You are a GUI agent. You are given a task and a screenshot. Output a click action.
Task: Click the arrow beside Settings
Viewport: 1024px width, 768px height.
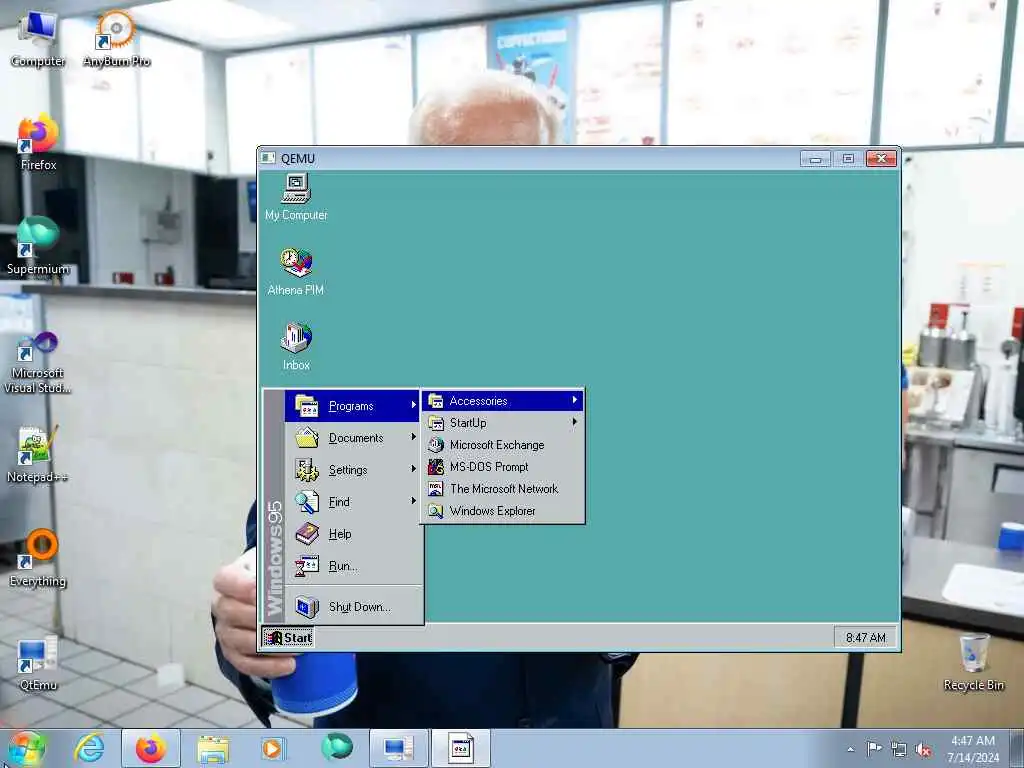coord(413,468)
